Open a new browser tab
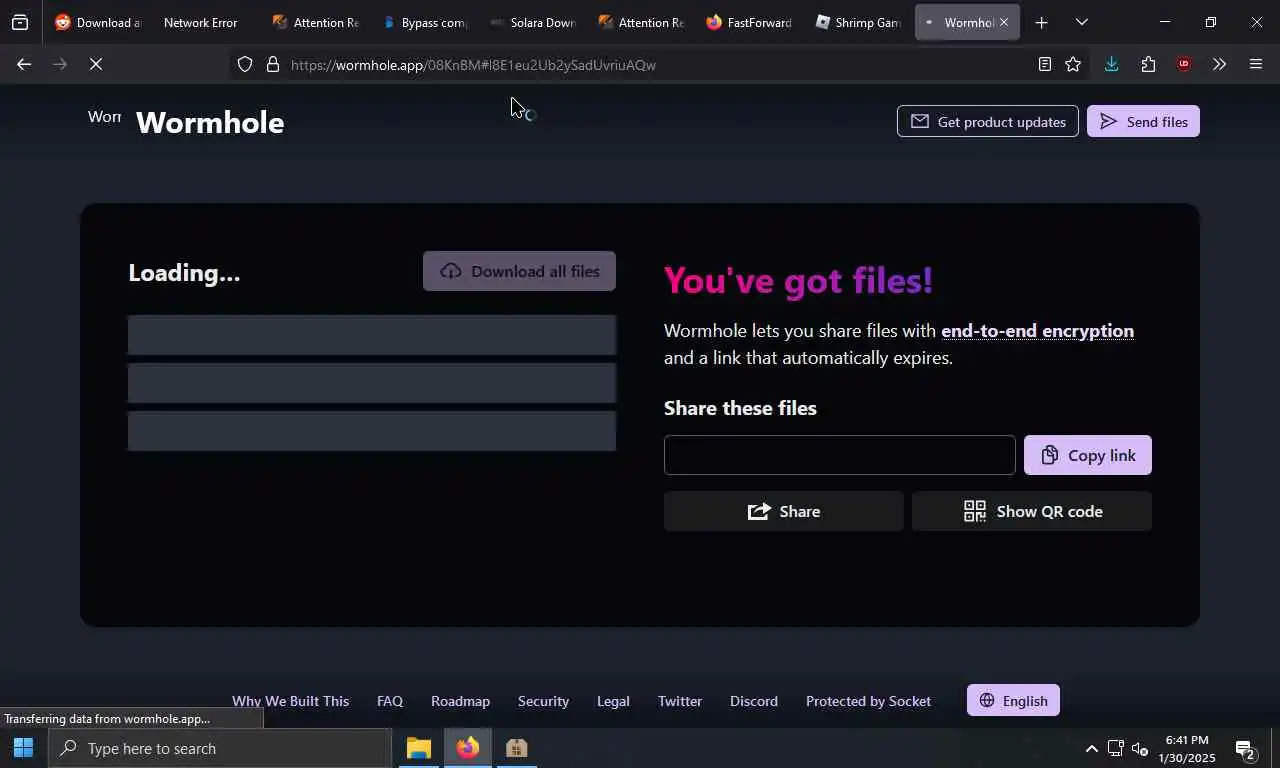The width and height of the screenshot is (1280, 768). (x=1041, y=22)
